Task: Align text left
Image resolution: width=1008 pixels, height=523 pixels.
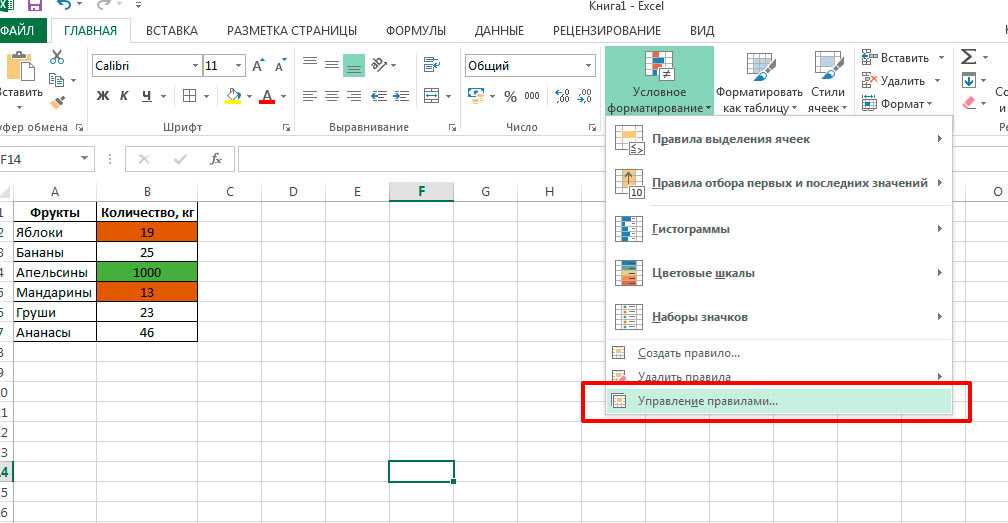Action: point(310,96)
